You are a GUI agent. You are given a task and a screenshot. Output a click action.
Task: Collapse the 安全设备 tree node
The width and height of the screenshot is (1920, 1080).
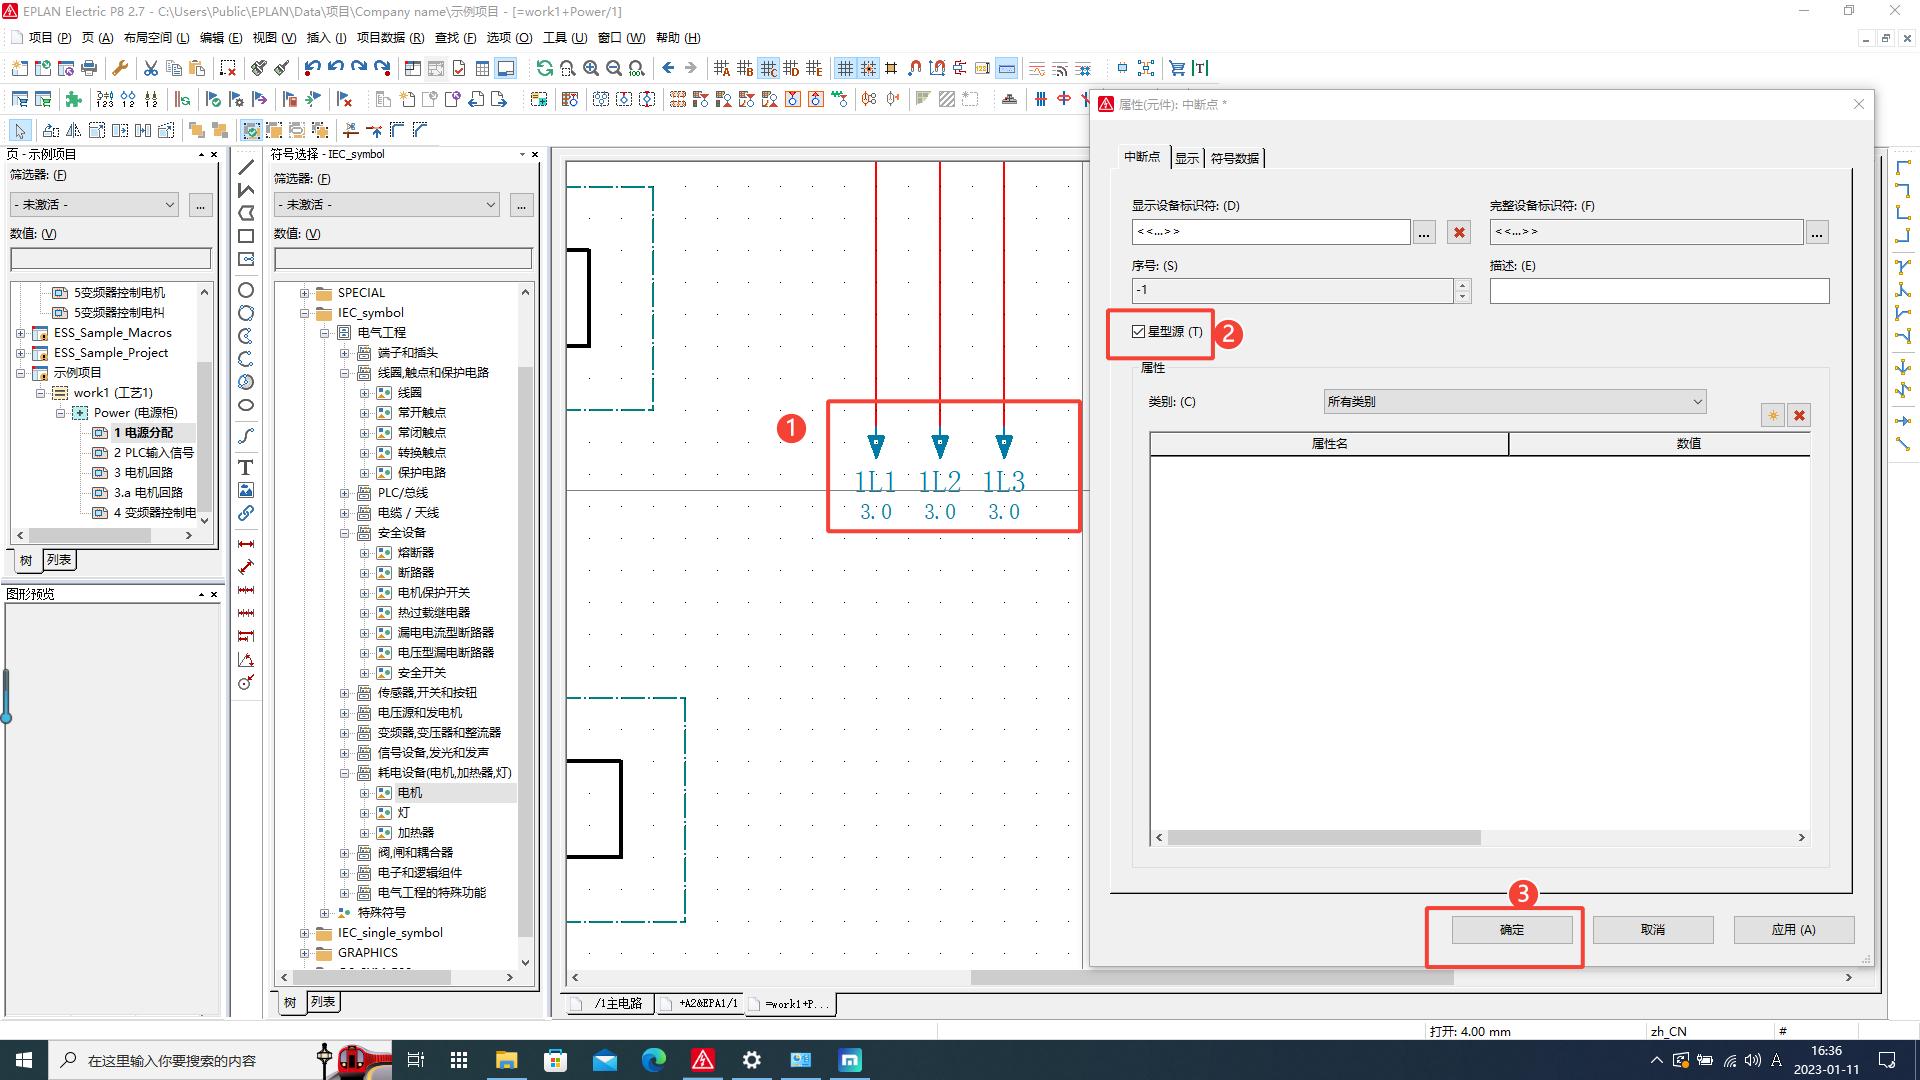coord(344,533)
